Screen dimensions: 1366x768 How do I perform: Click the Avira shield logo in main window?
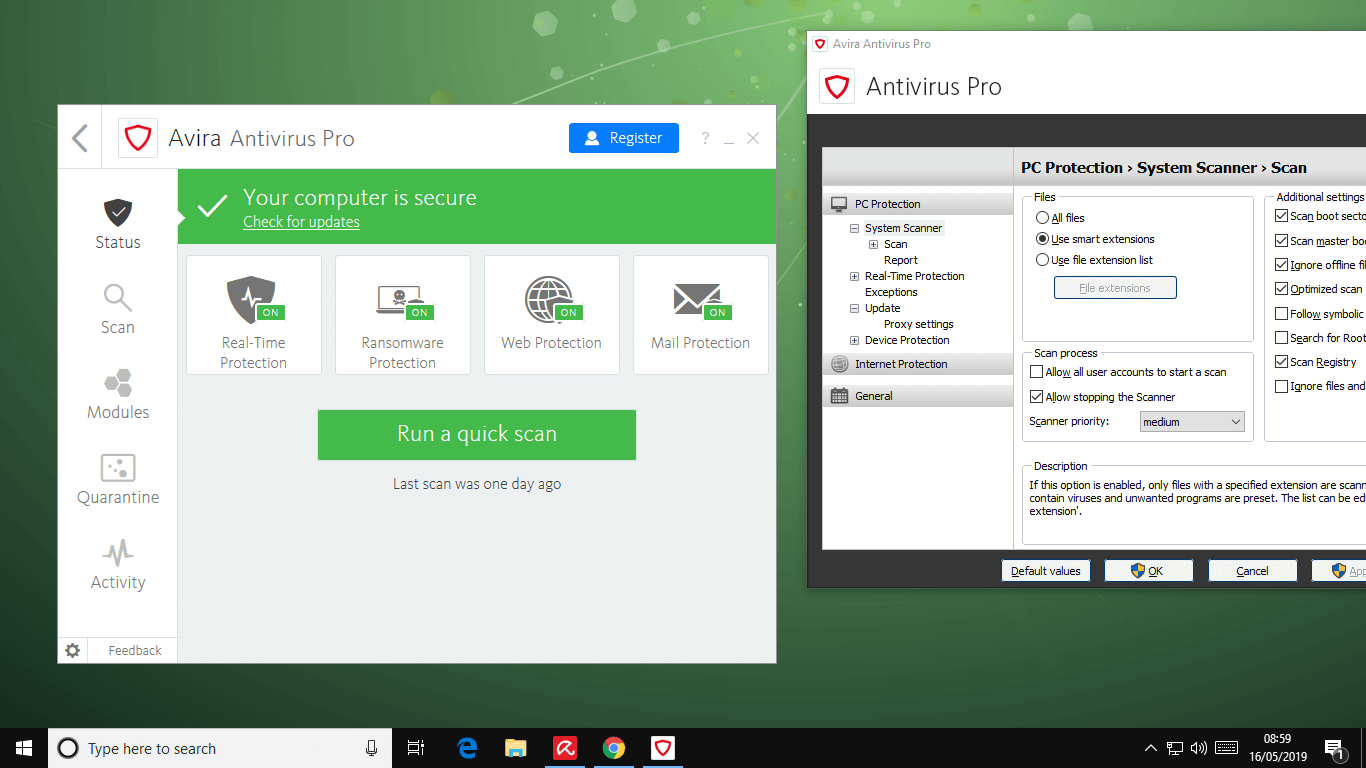[137, 138]
